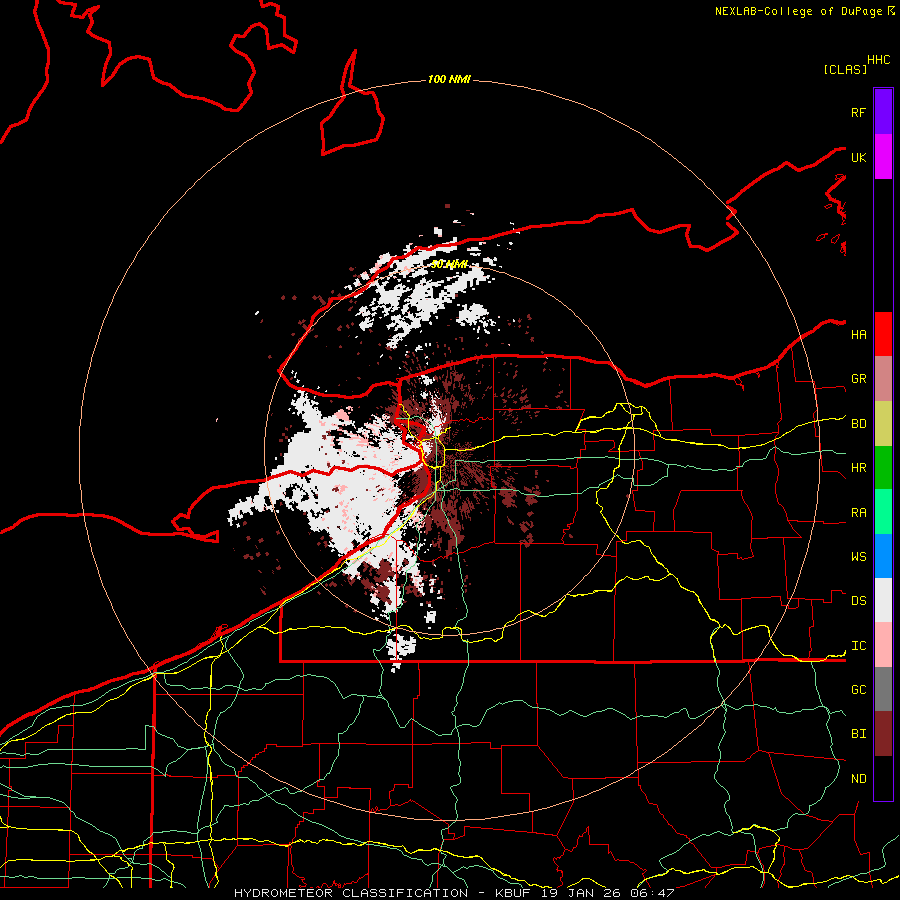Select the WS legend label

pyautogui.click(x=858, y=557)
